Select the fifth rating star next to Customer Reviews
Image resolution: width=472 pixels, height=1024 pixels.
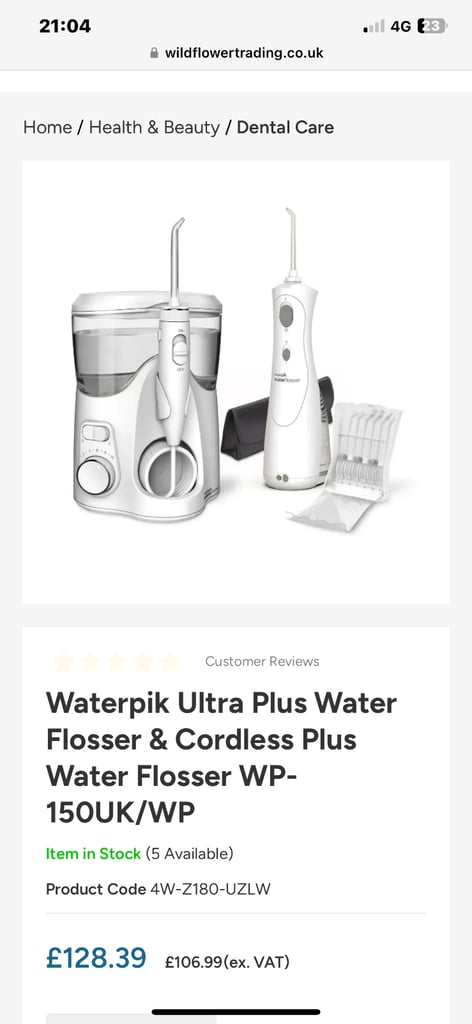point(169,662)
